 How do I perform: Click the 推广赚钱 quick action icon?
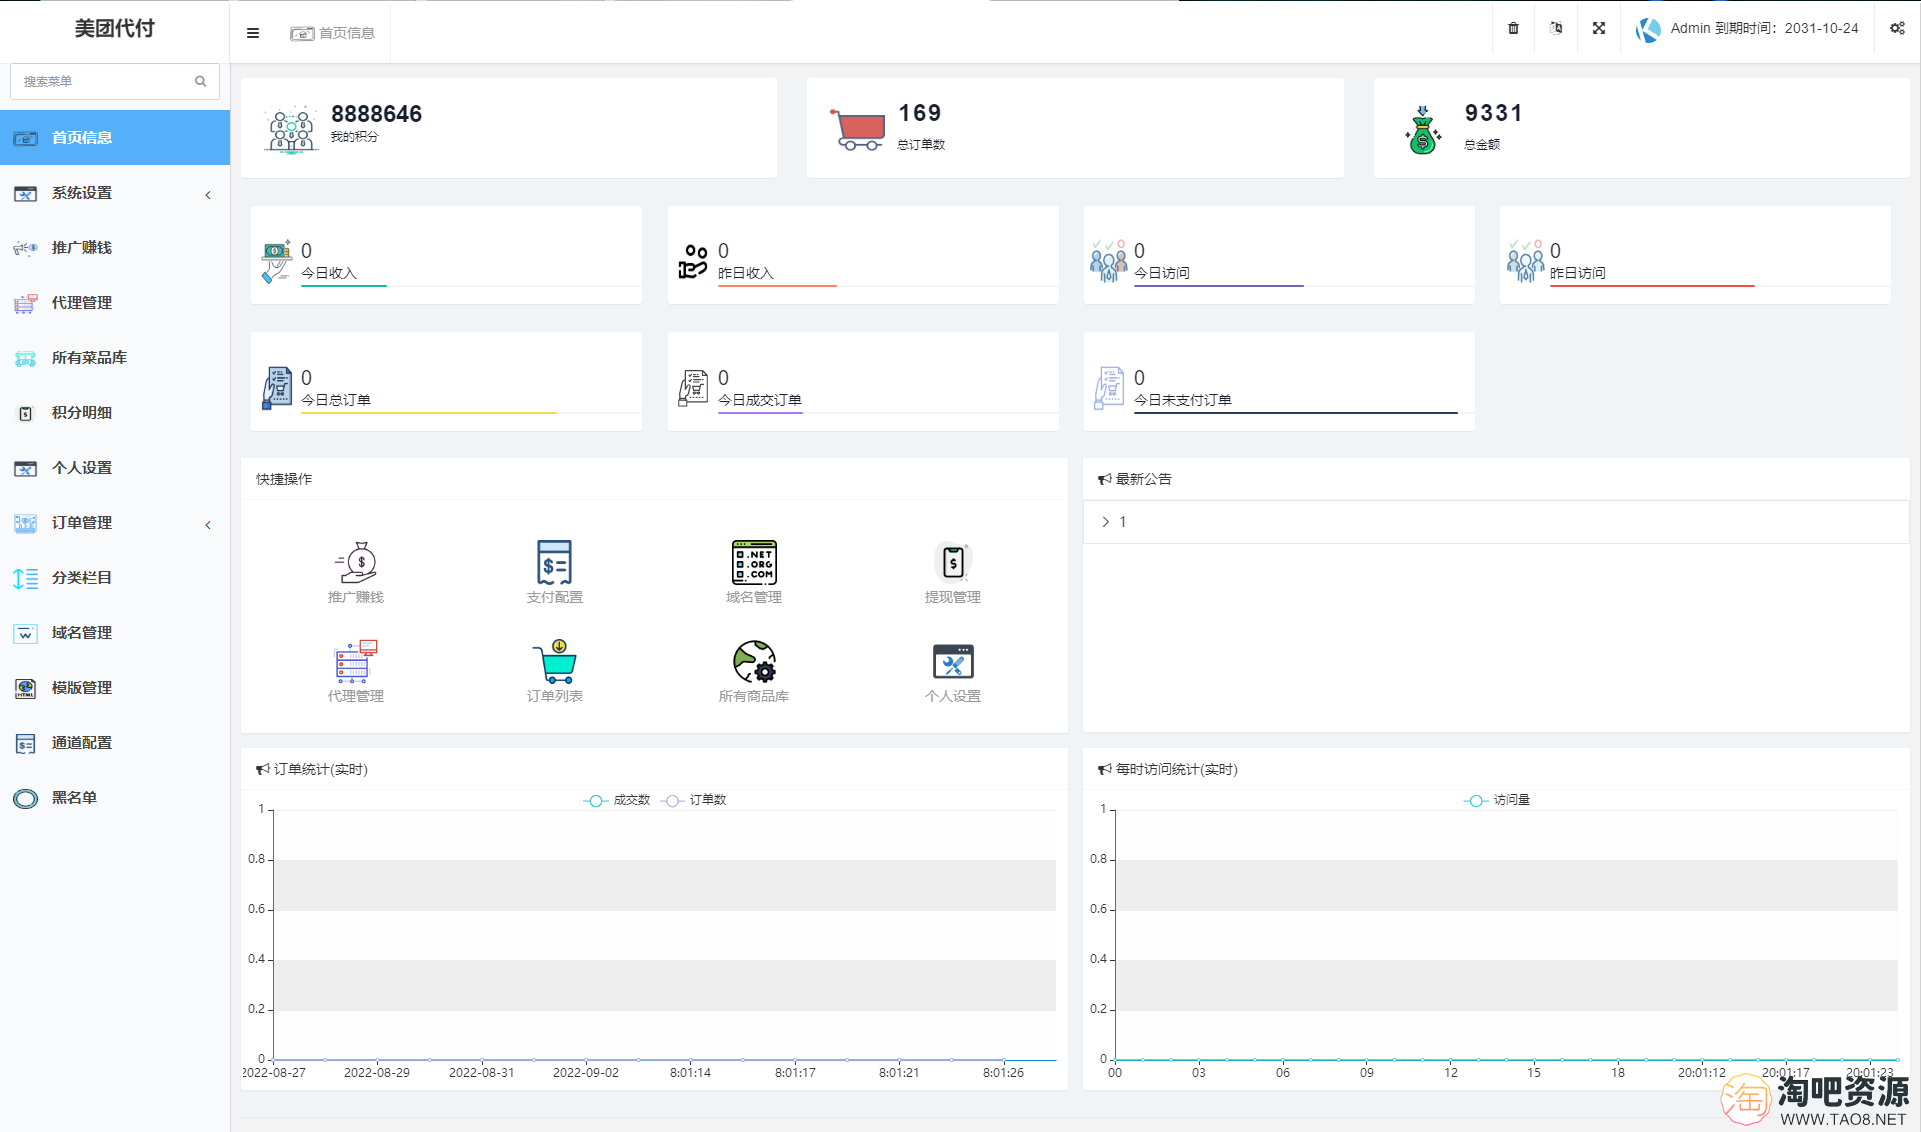[x=356, y=563]
